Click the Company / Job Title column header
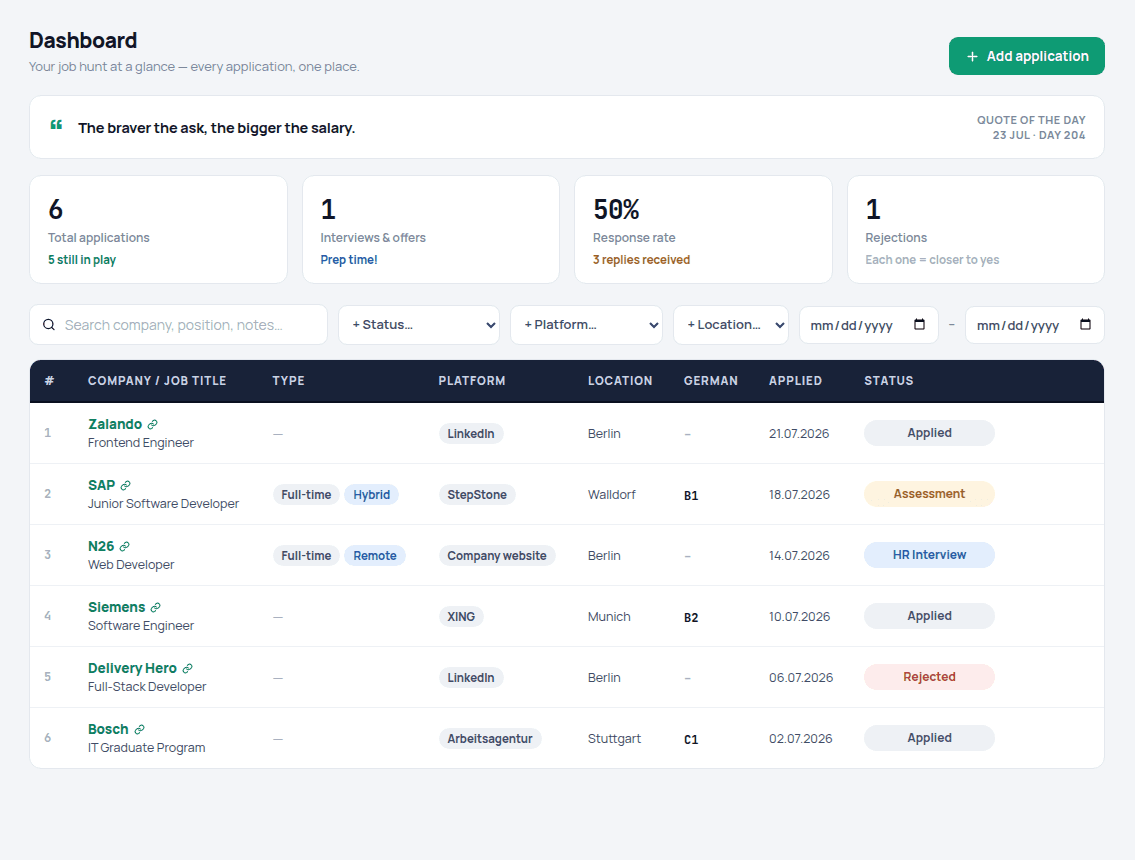Image resolution: width=1135 pixels, height=860 pixels. point(157,381)
